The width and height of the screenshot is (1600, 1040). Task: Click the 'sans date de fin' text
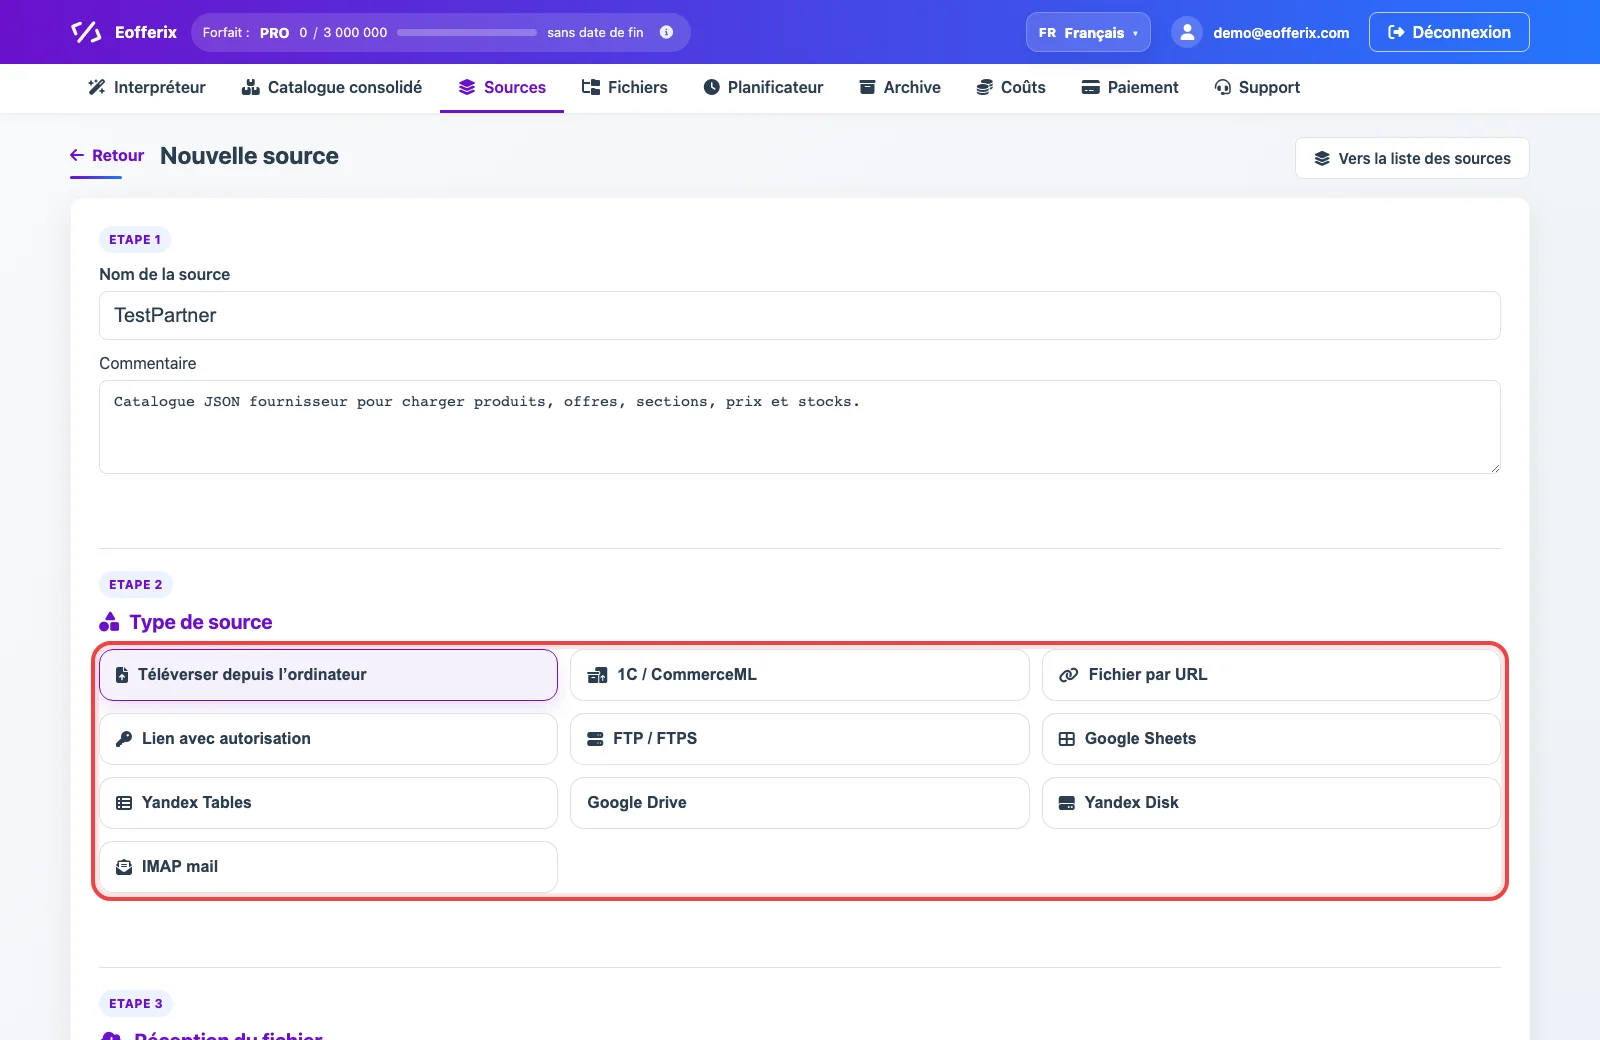coord(595,32)
